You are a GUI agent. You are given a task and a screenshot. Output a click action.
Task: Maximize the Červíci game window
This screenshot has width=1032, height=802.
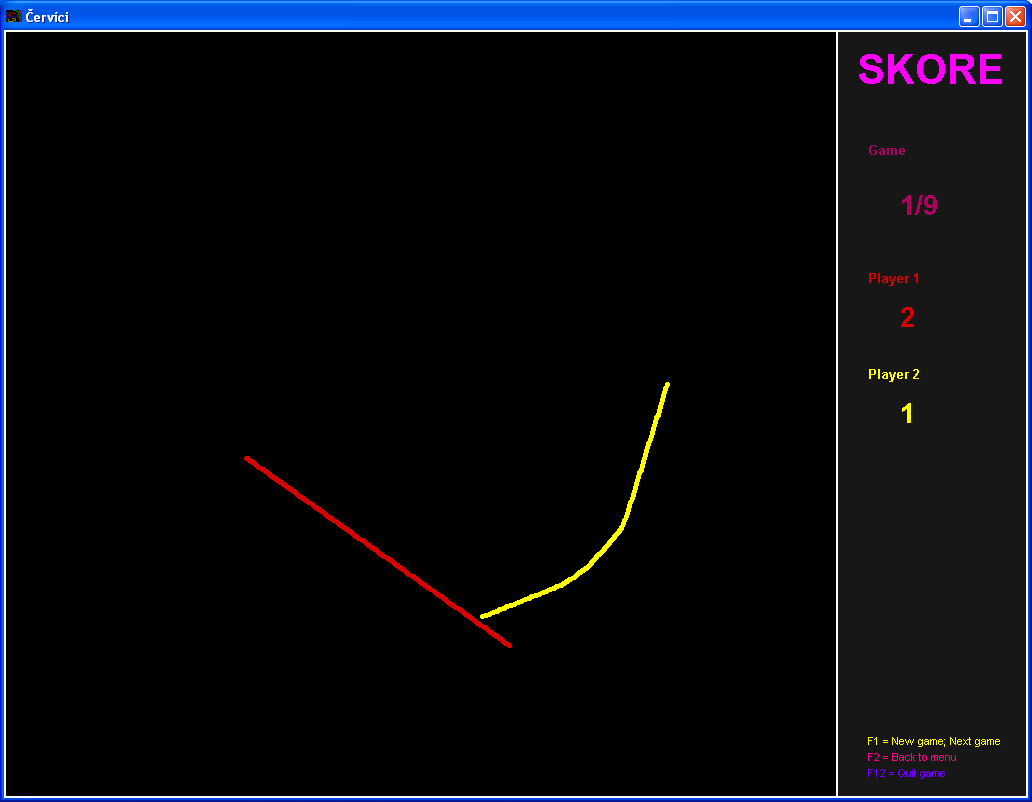click(x=992, y=16)
